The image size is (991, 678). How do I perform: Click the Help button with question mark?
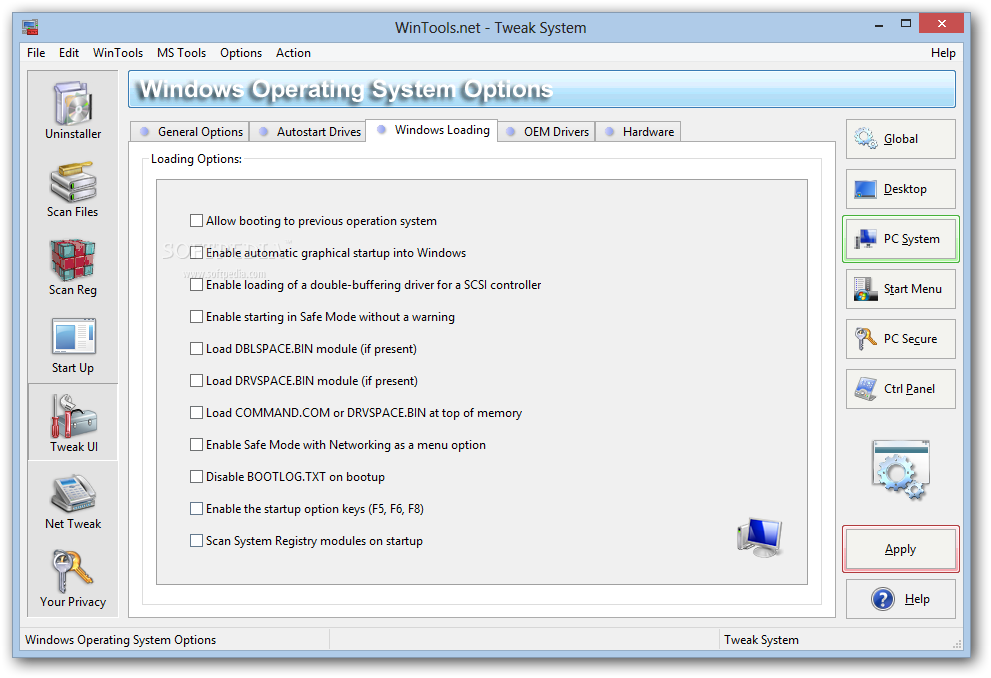point(901,599)
